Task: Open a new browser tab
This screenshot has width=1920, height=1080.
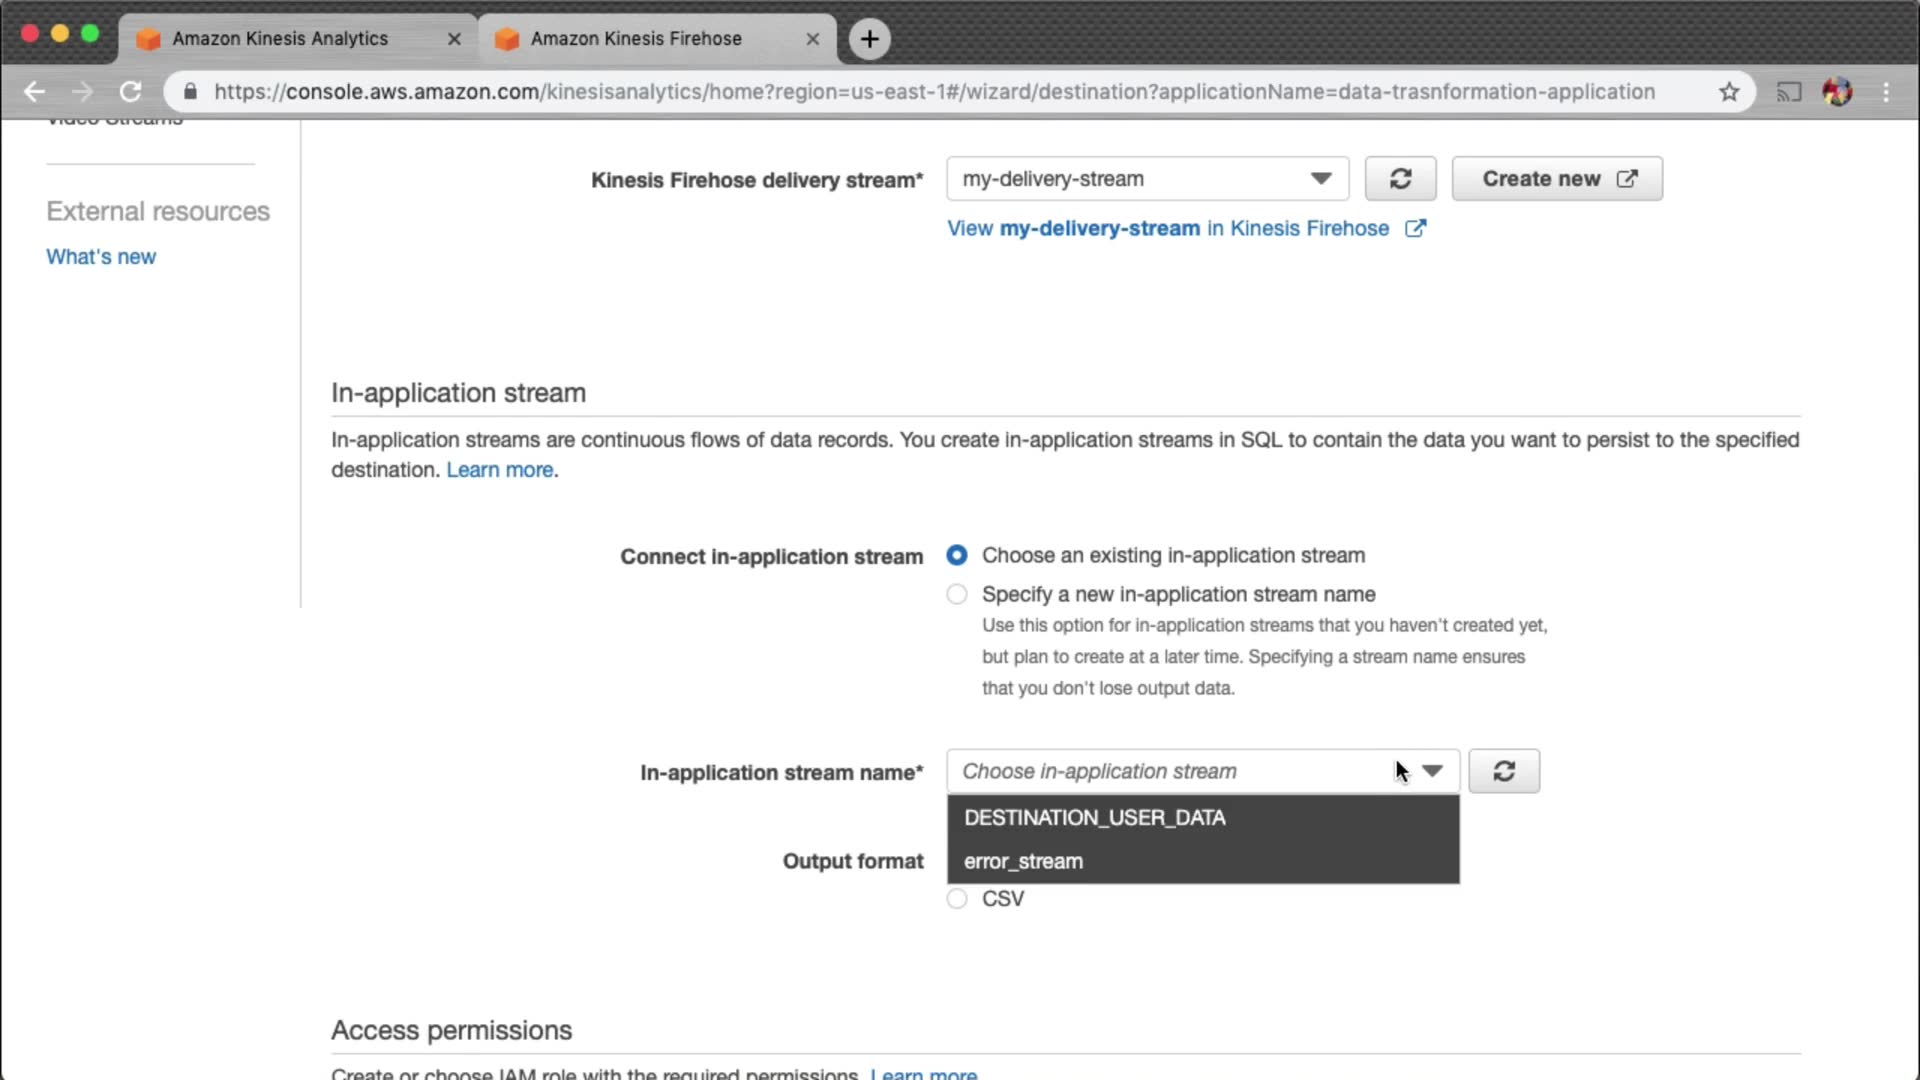Action: (x=869, y=39)
